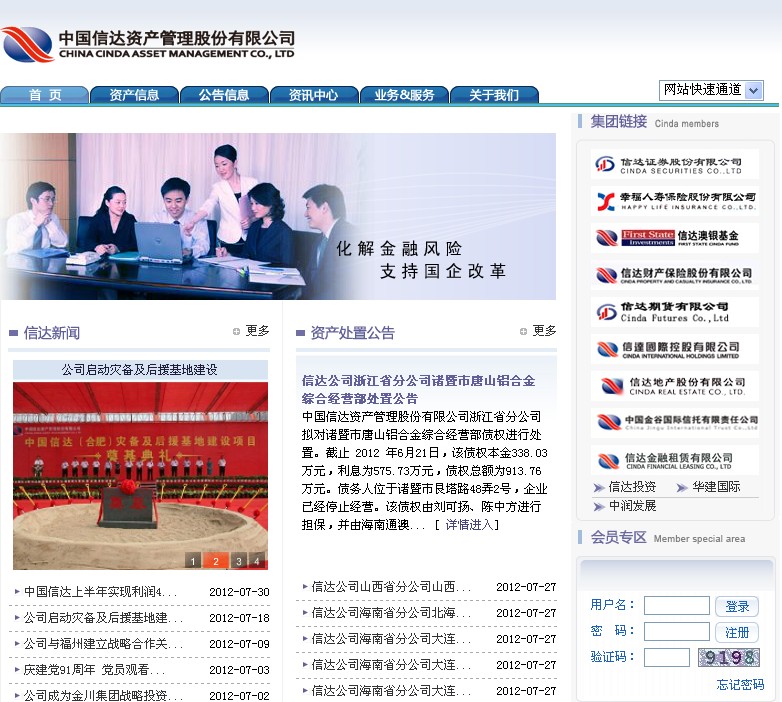Follow the 信达投资 link
Viewport: 782px width, 702px height.
[632, 487]
